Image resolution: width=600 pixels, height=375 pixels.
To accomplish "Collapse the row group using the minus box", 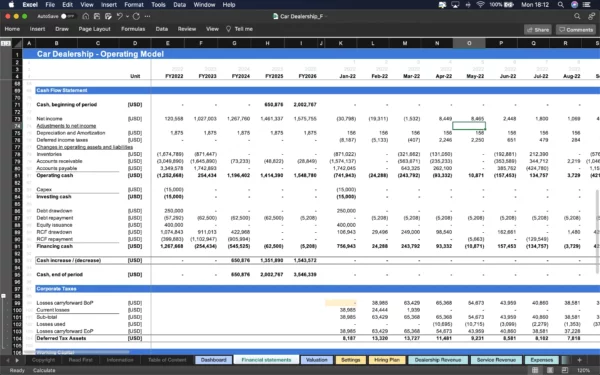I will pos(3,296).
